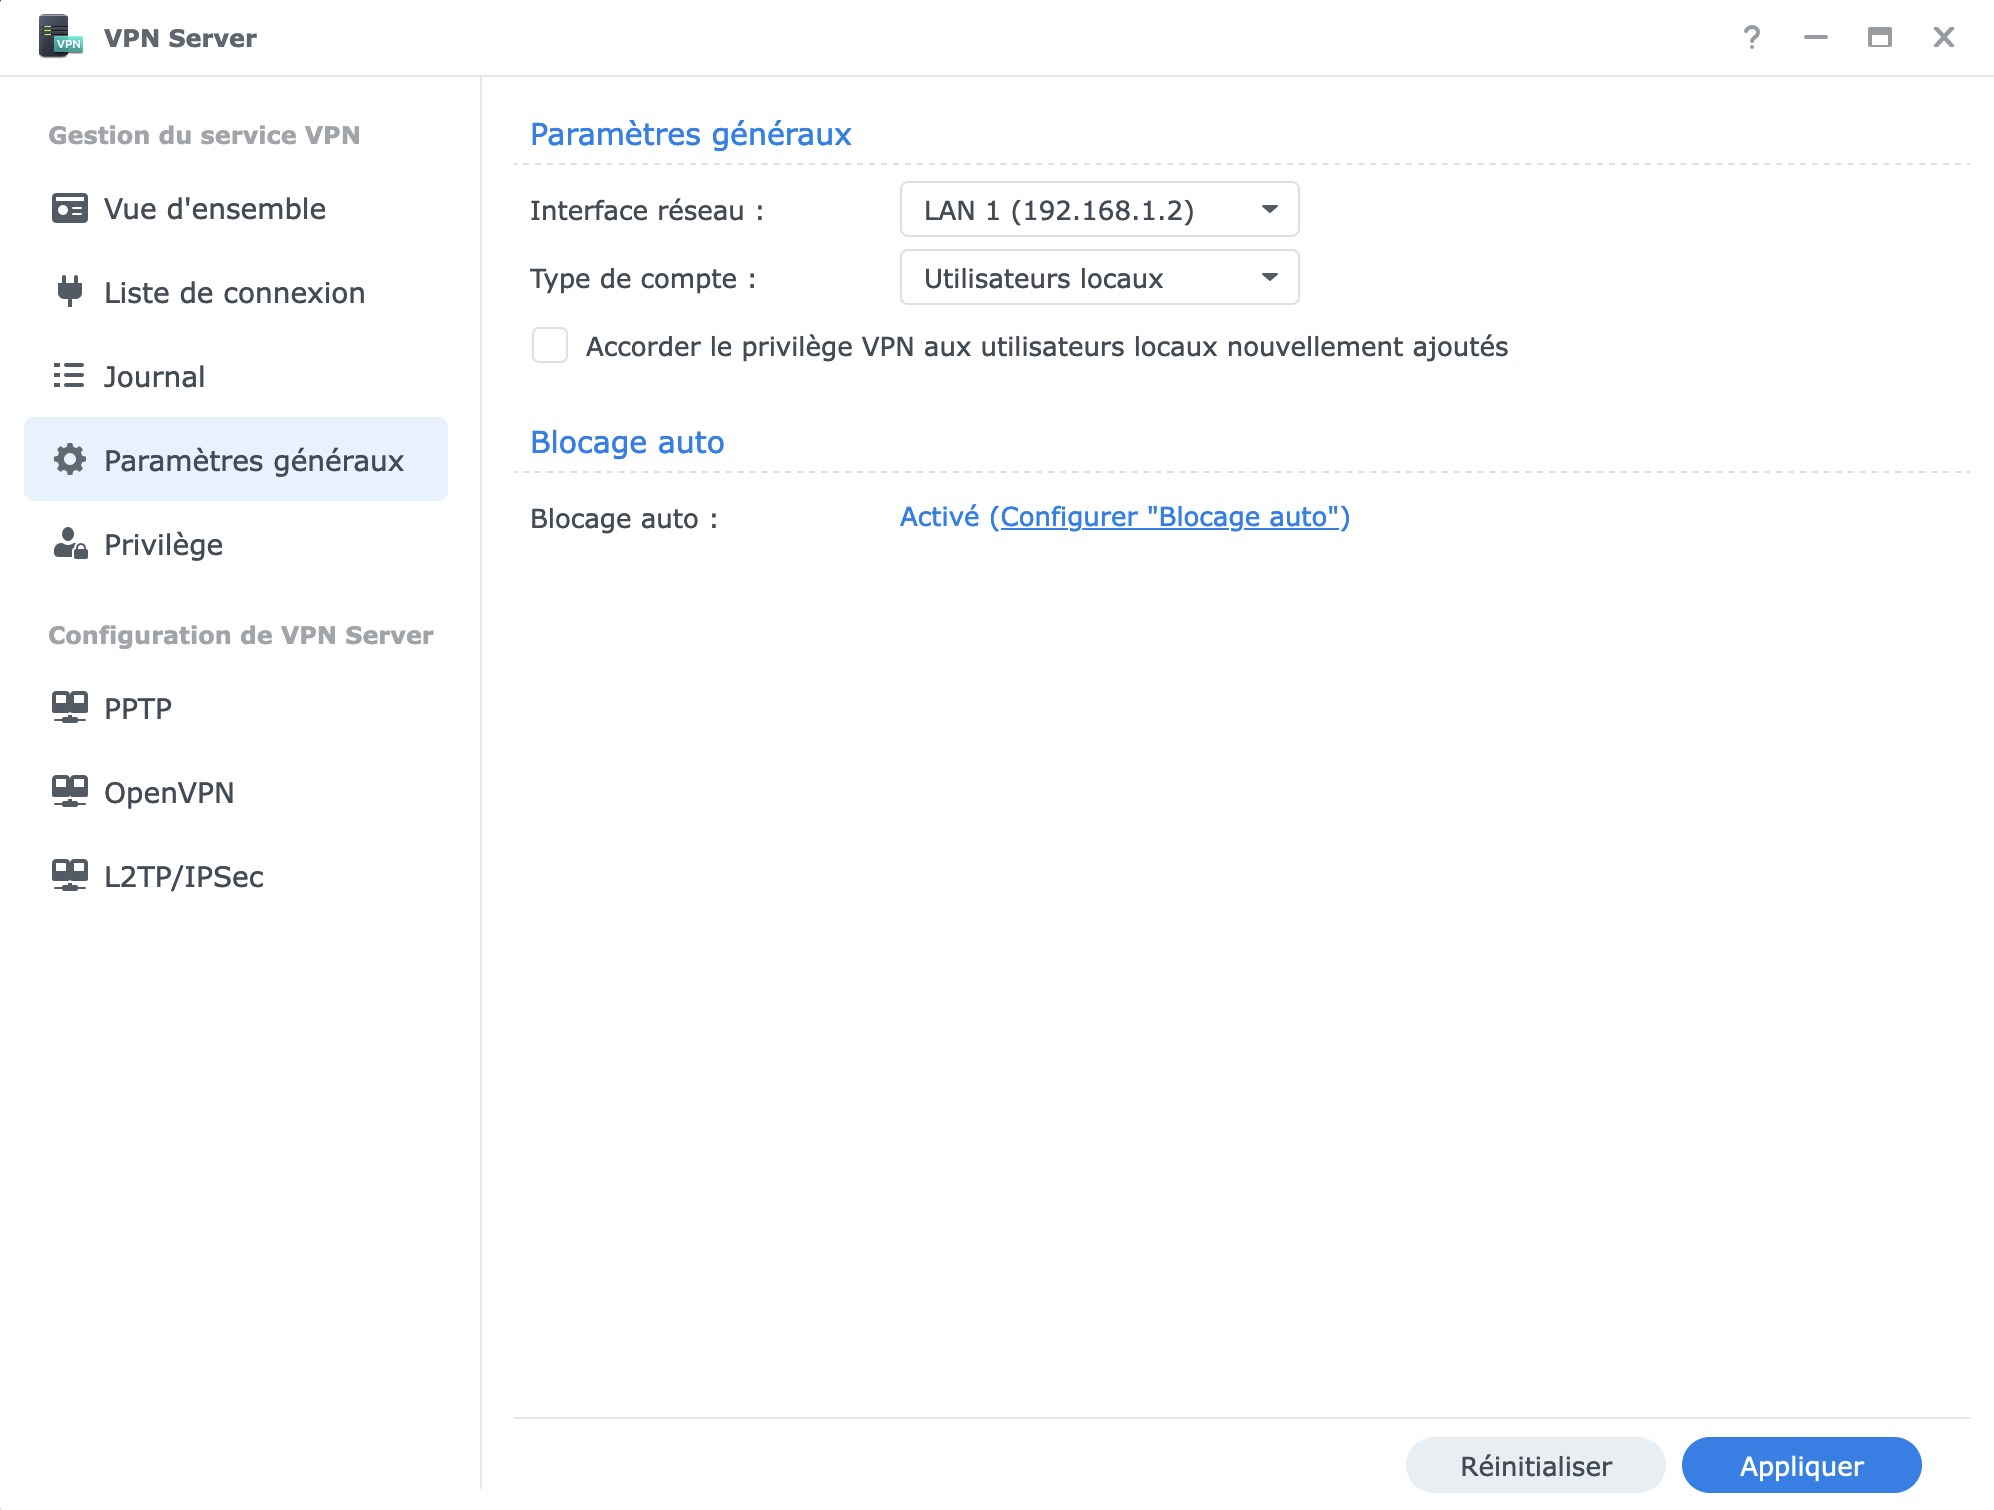Click the Journal list icon
Image resolution: width=1994 pixels, height=1510 pixels.
69,375
